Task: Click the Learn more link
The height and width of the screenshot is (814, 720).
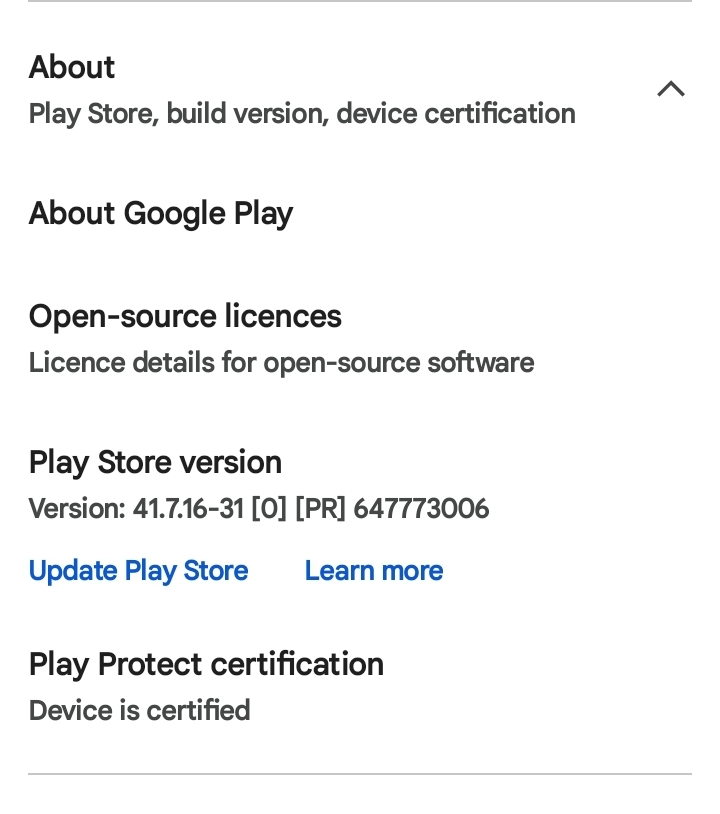Action: point(373,571)
